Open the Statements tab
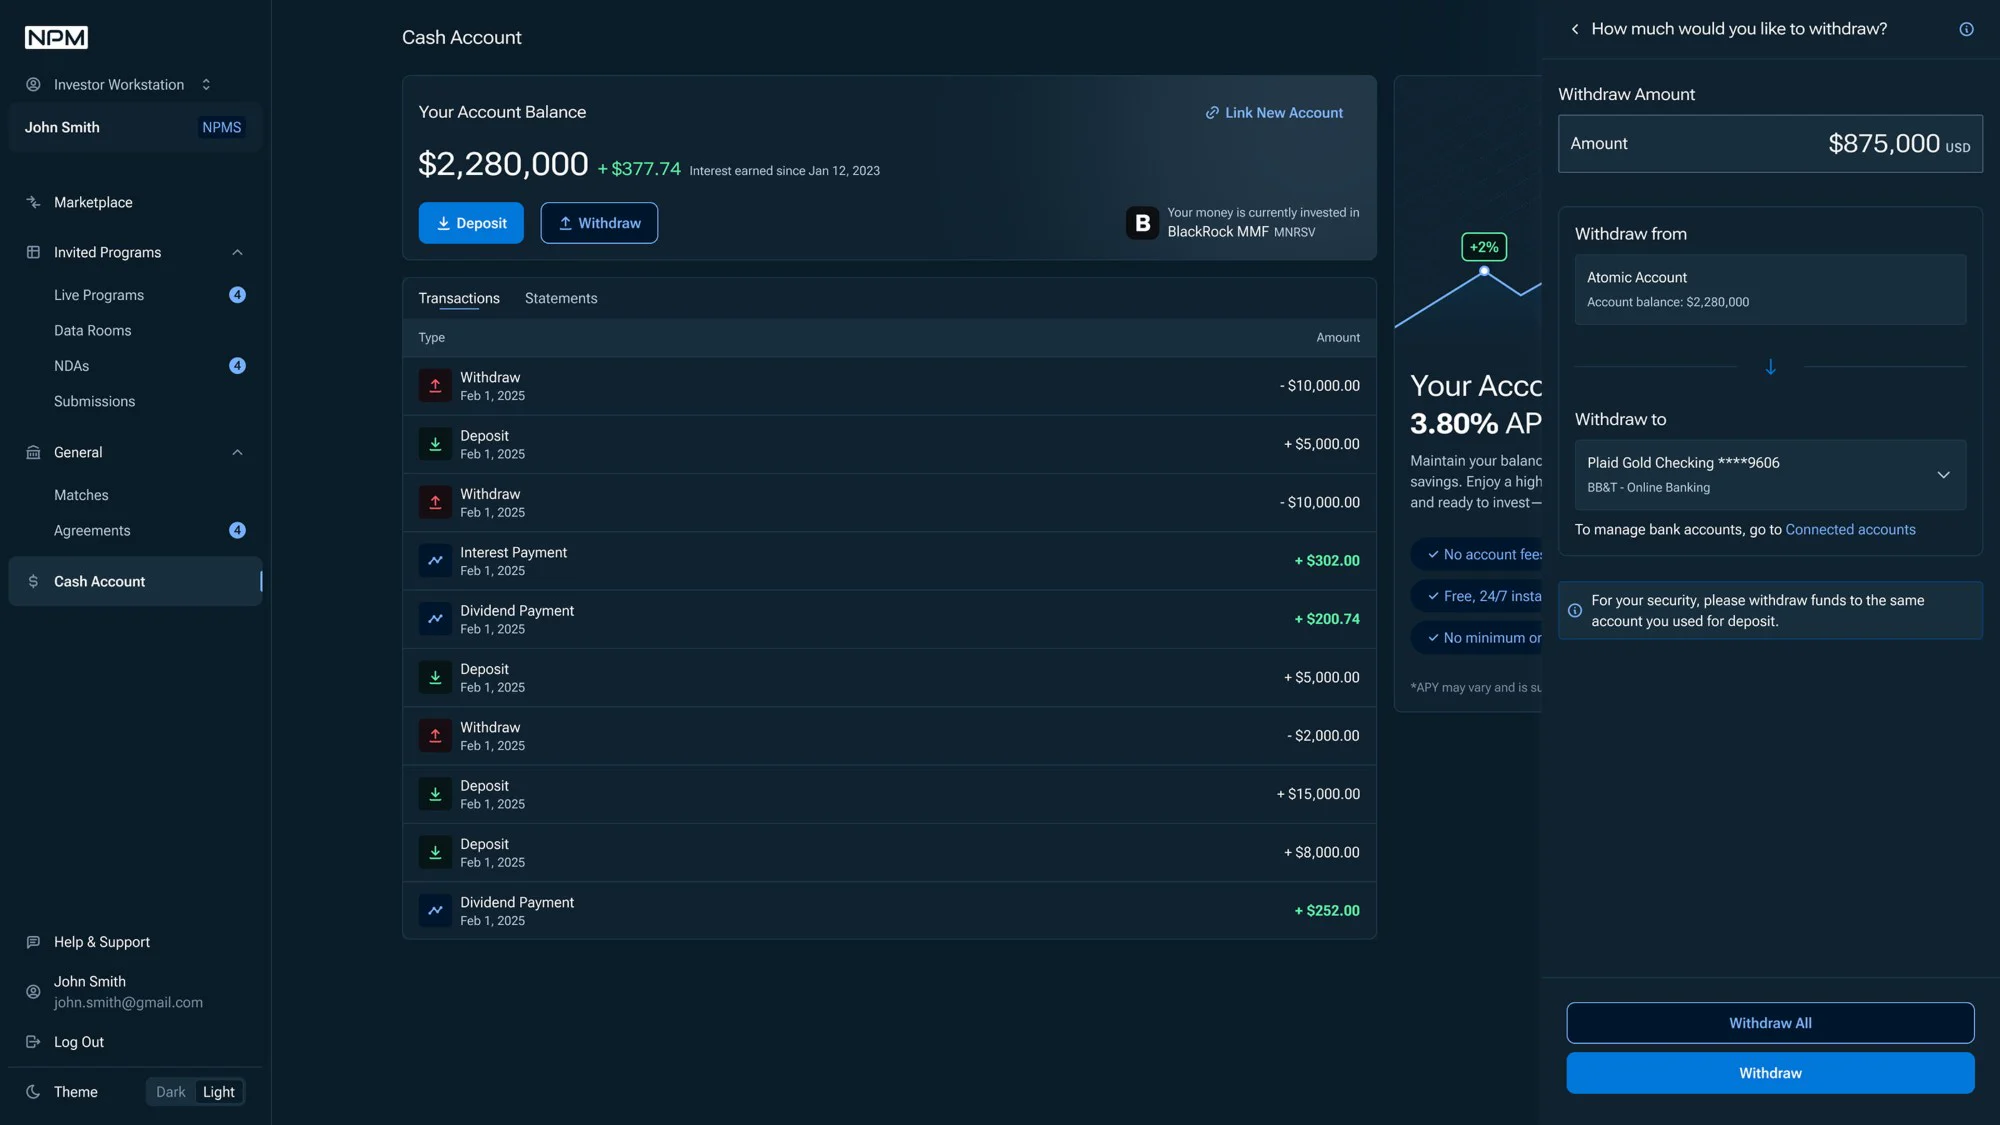Image resolution: width=2000 pixels, height=1125 pixels. pos(561,298)
